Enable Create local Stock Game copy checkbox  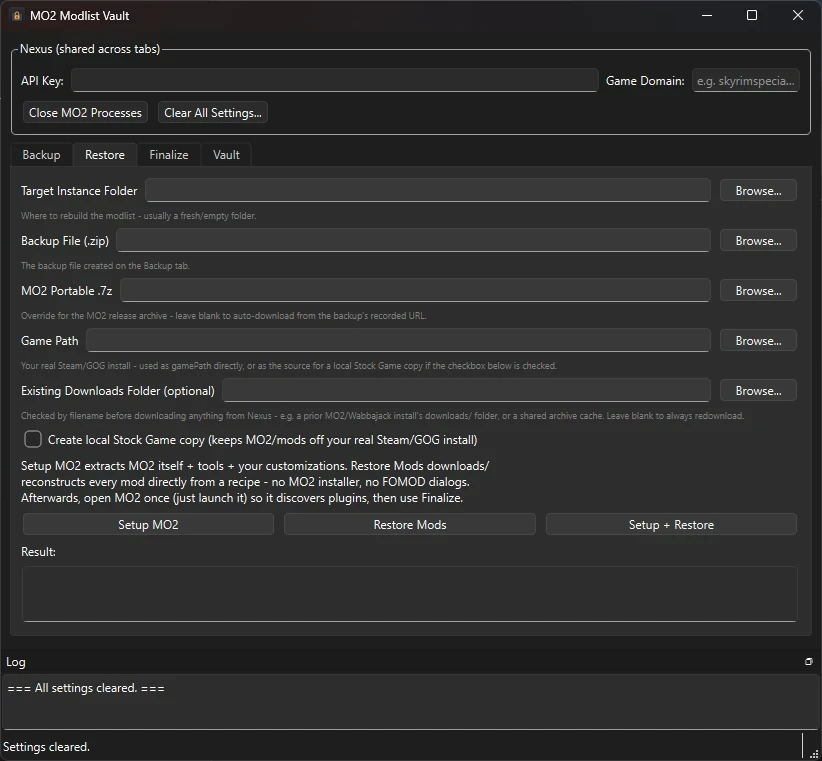33,439
